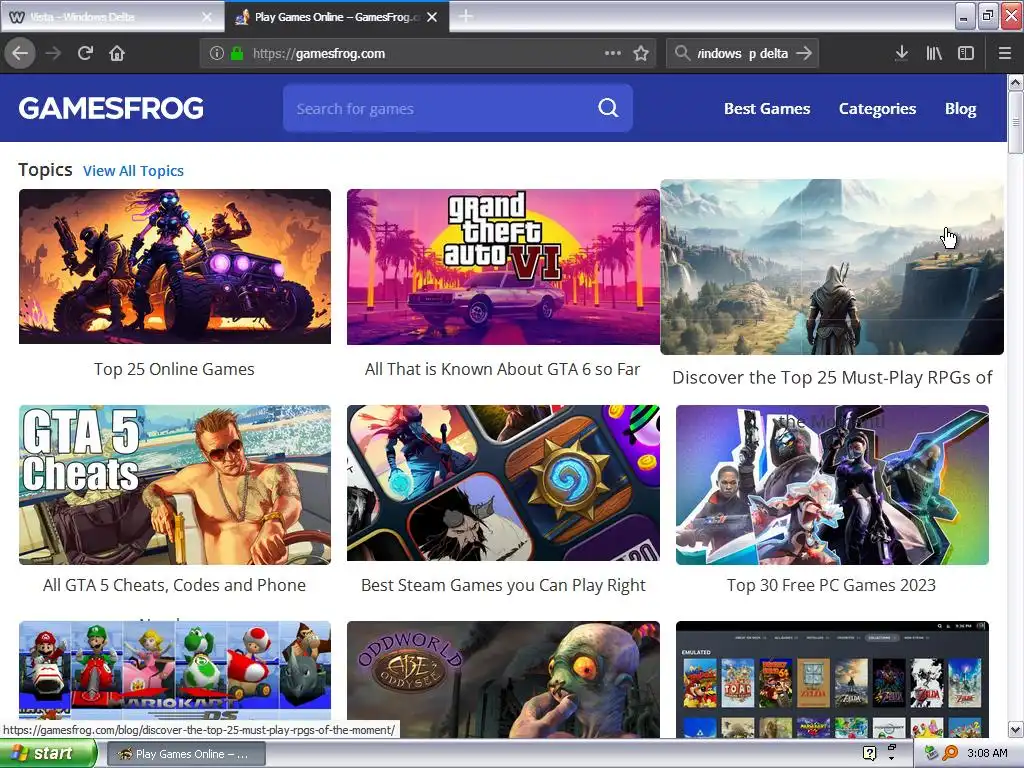Click the page scrollbar down arrow
The width and height of the screenshot is (1024, 768).
(1015, 729)
